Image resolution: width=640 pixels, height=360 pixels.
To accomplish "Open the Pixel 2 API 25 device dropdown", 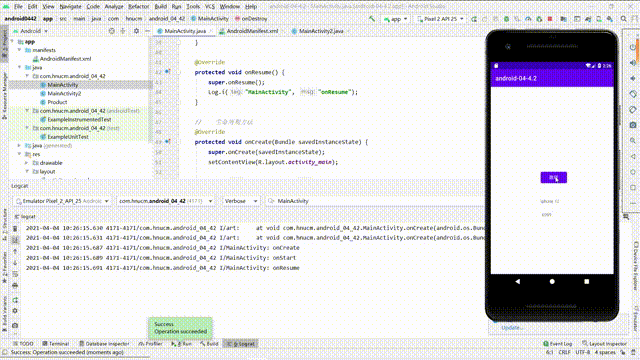I will coord(440,19).
